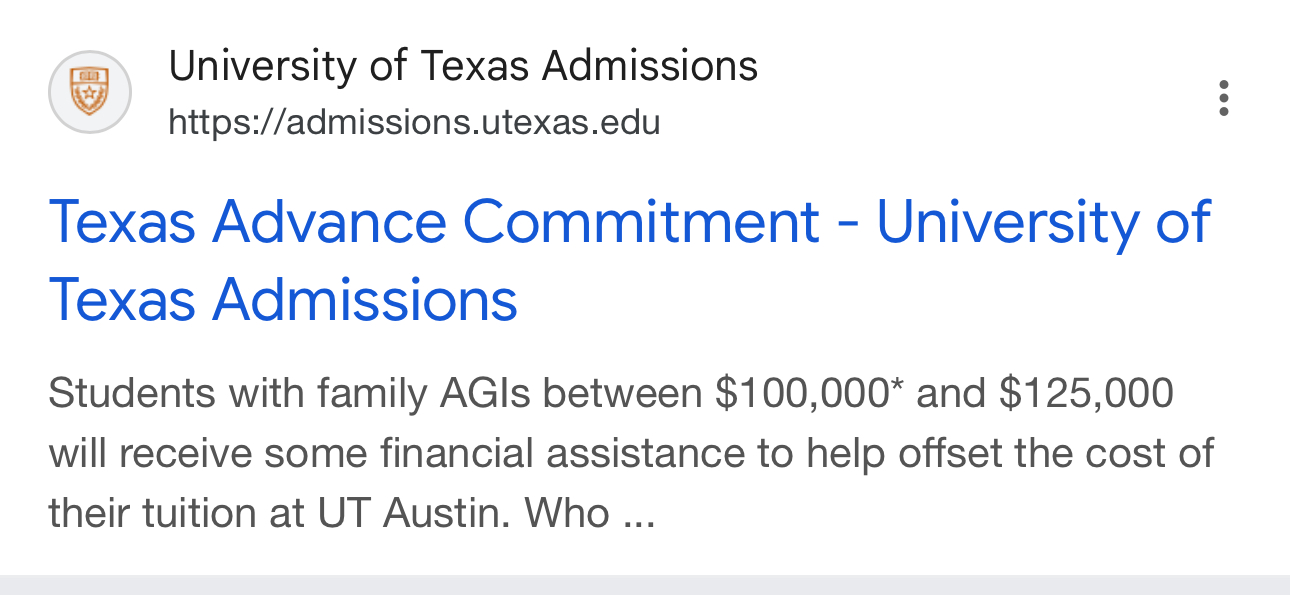
Task: Click the result snippet about family AGIs
Action: (x=630, y=453)
